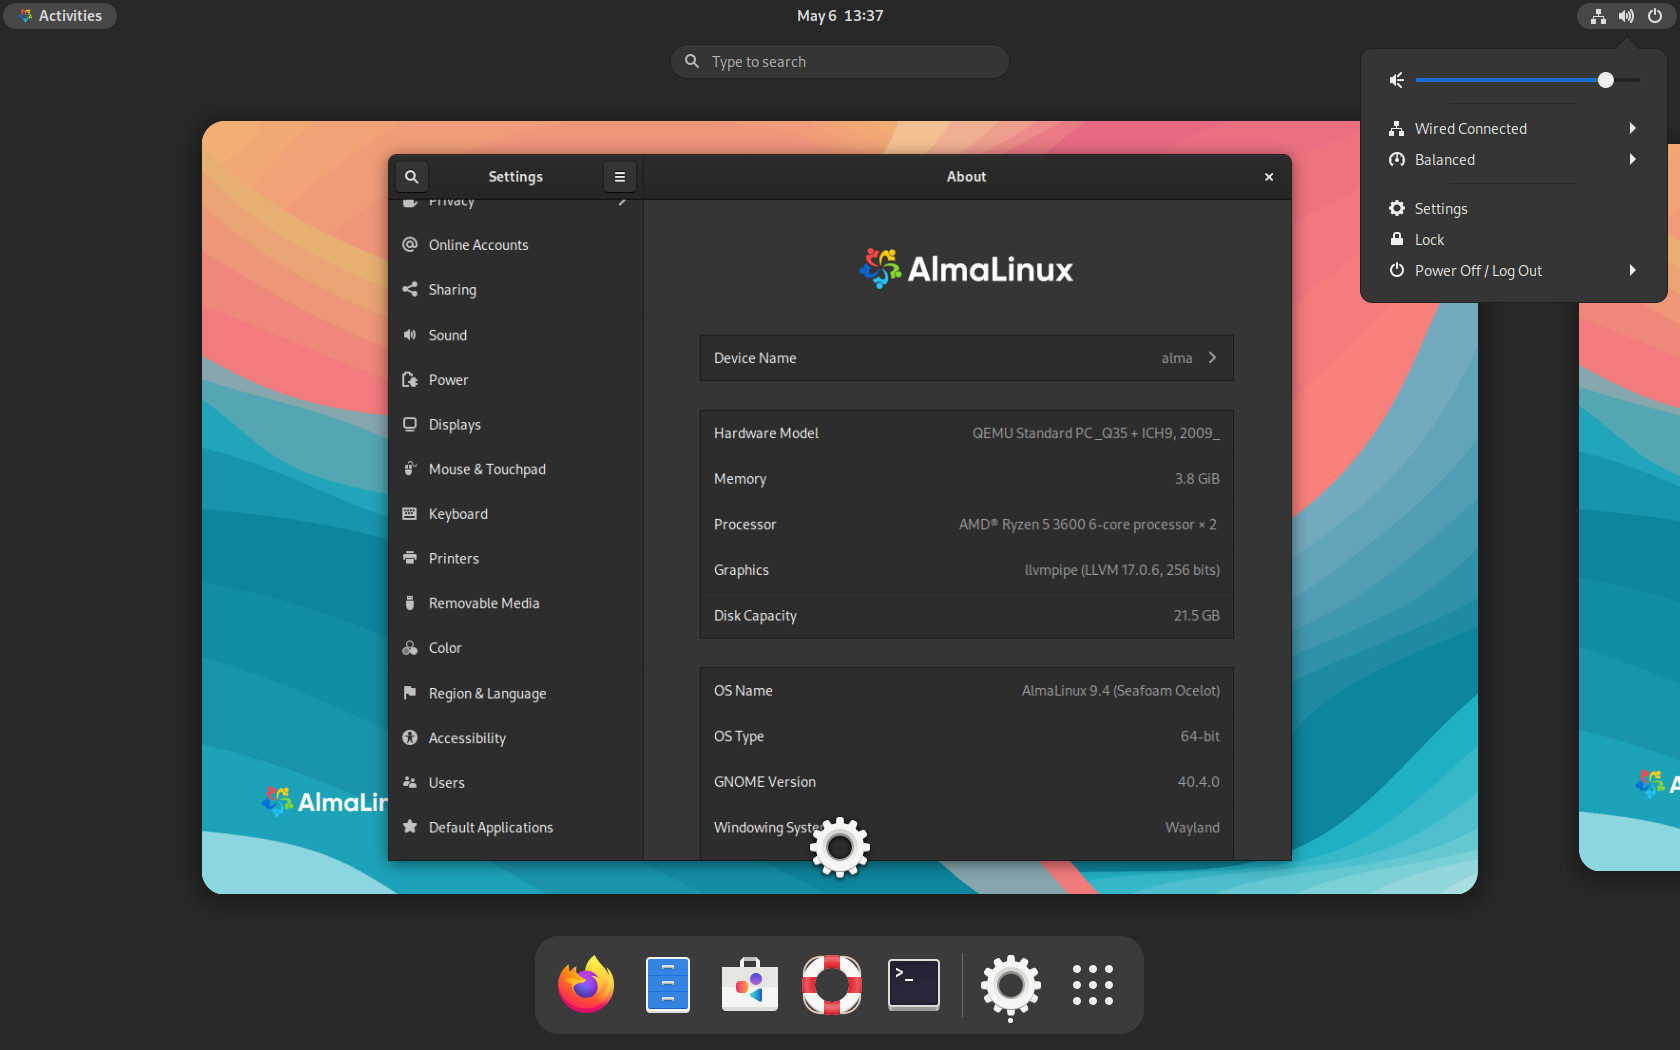Select Default Applications in sidebar

515,827
